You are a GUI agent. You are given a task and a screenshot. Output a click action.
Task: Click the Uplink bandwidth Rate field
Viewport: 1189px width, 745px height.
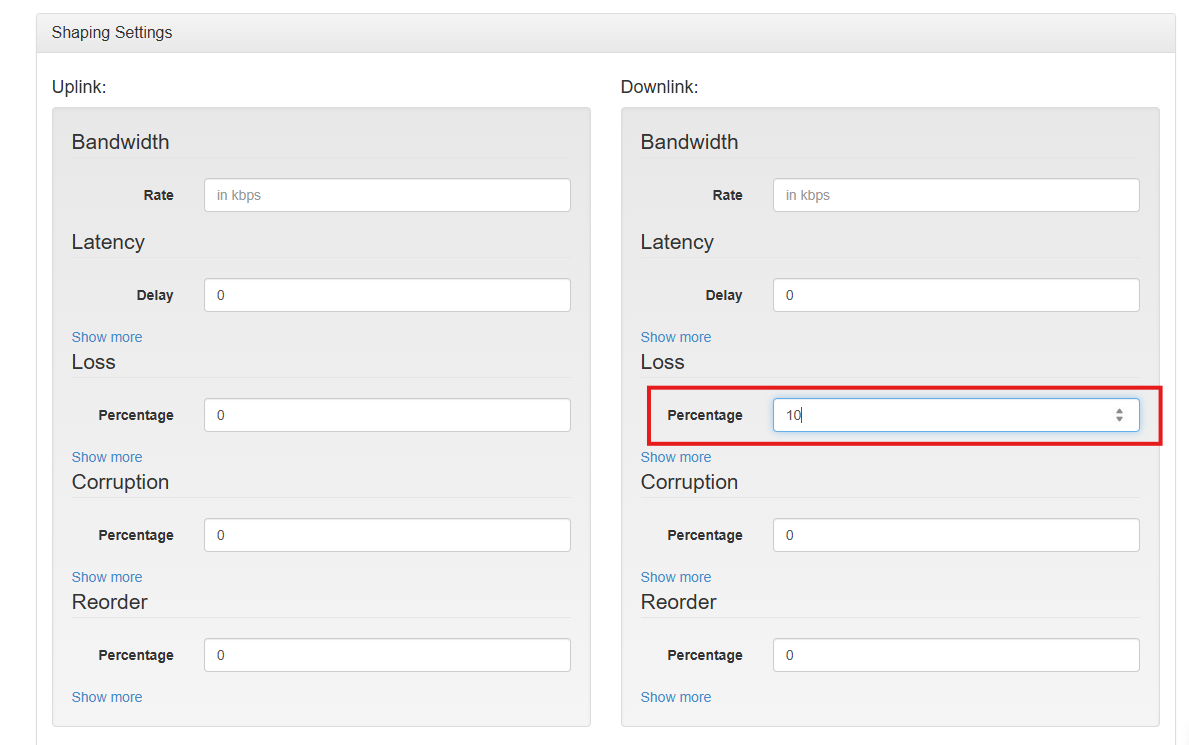(387, 195)
